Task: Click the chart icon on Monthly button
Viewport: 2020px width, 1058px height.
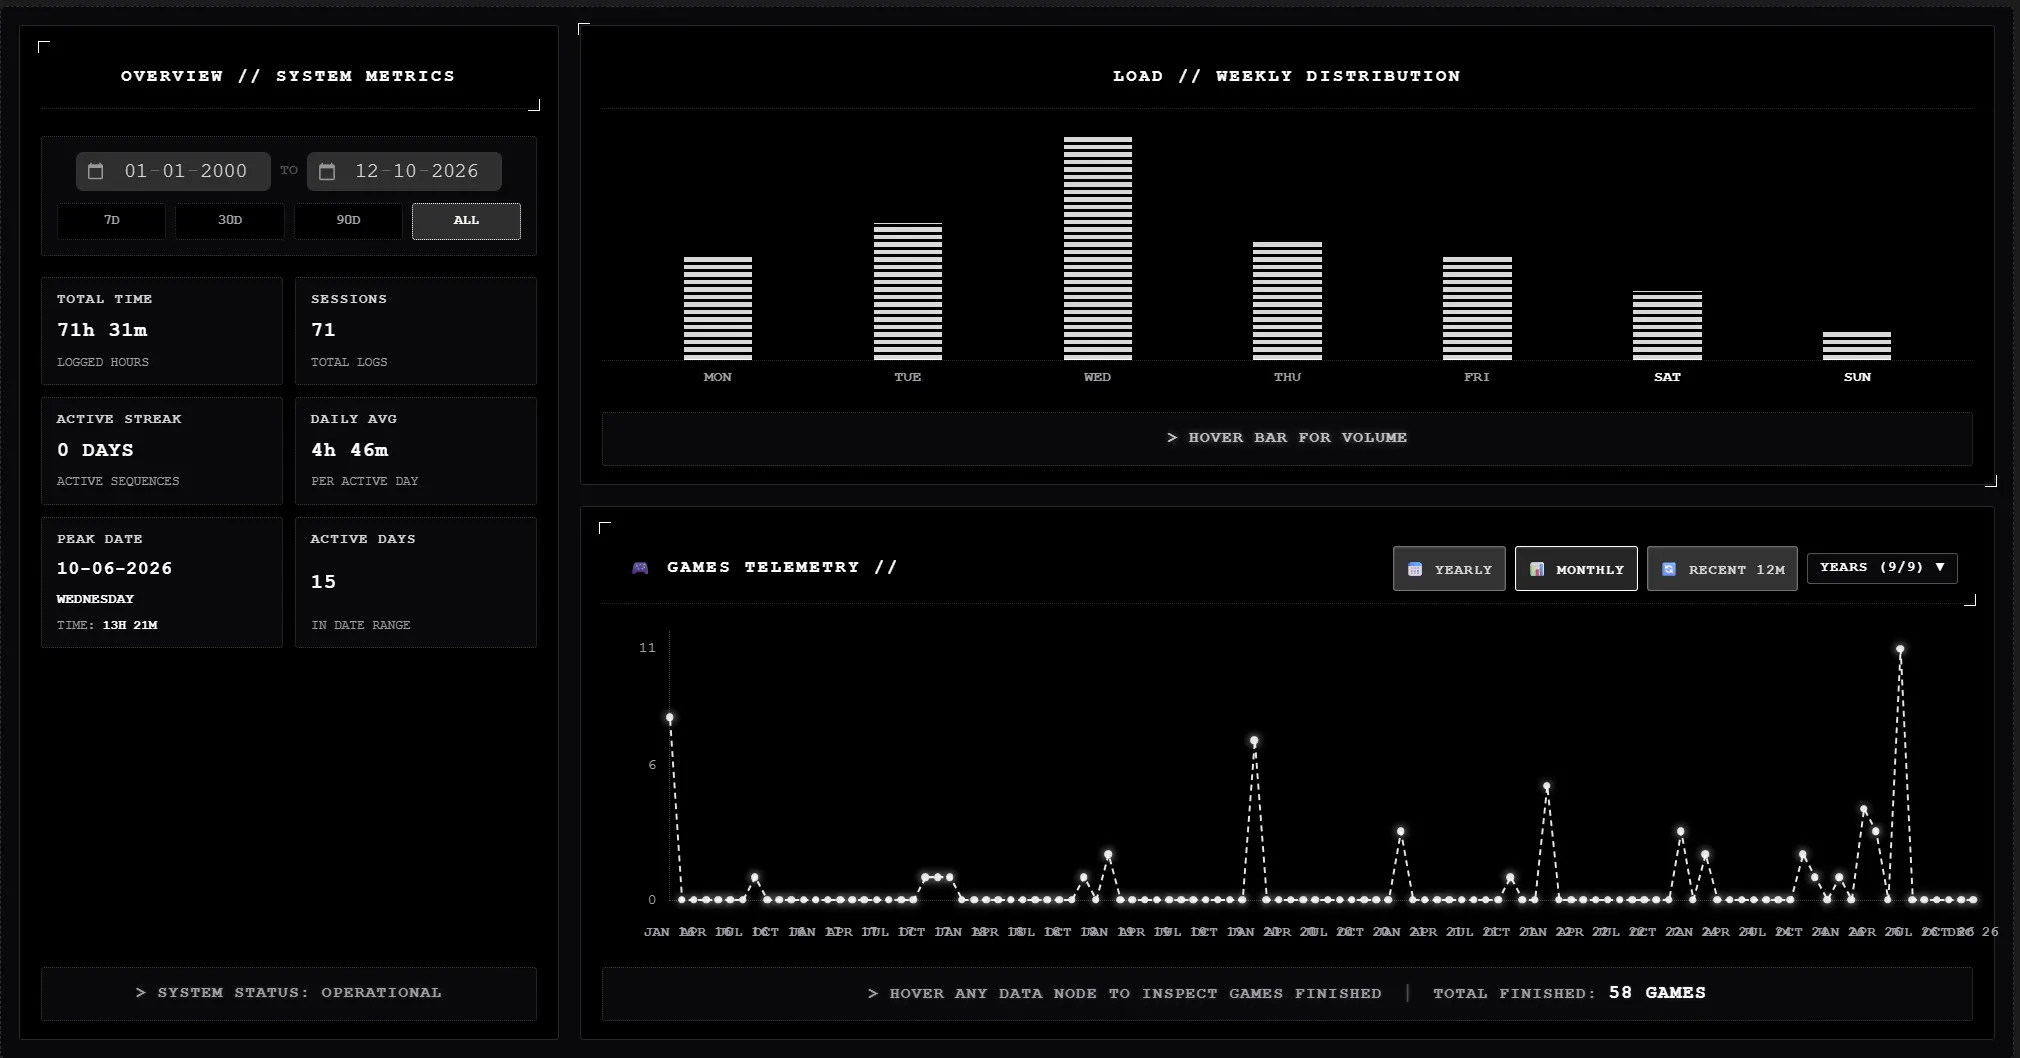Action: 1537,569
